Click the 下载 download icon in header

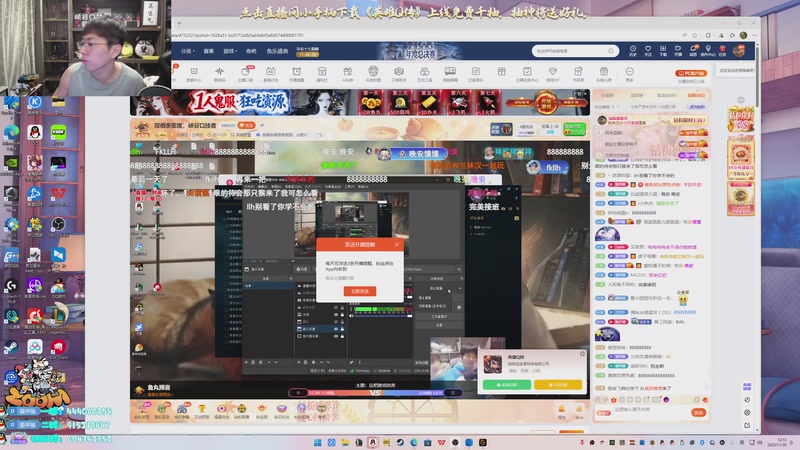[x=663, y=51]
